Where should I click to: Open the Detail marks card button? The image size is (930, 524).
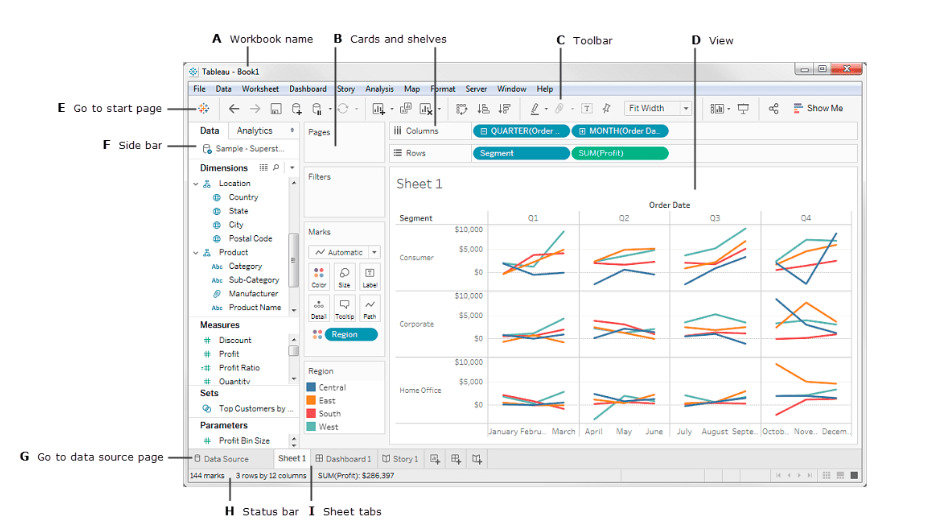tap(319, 309)
